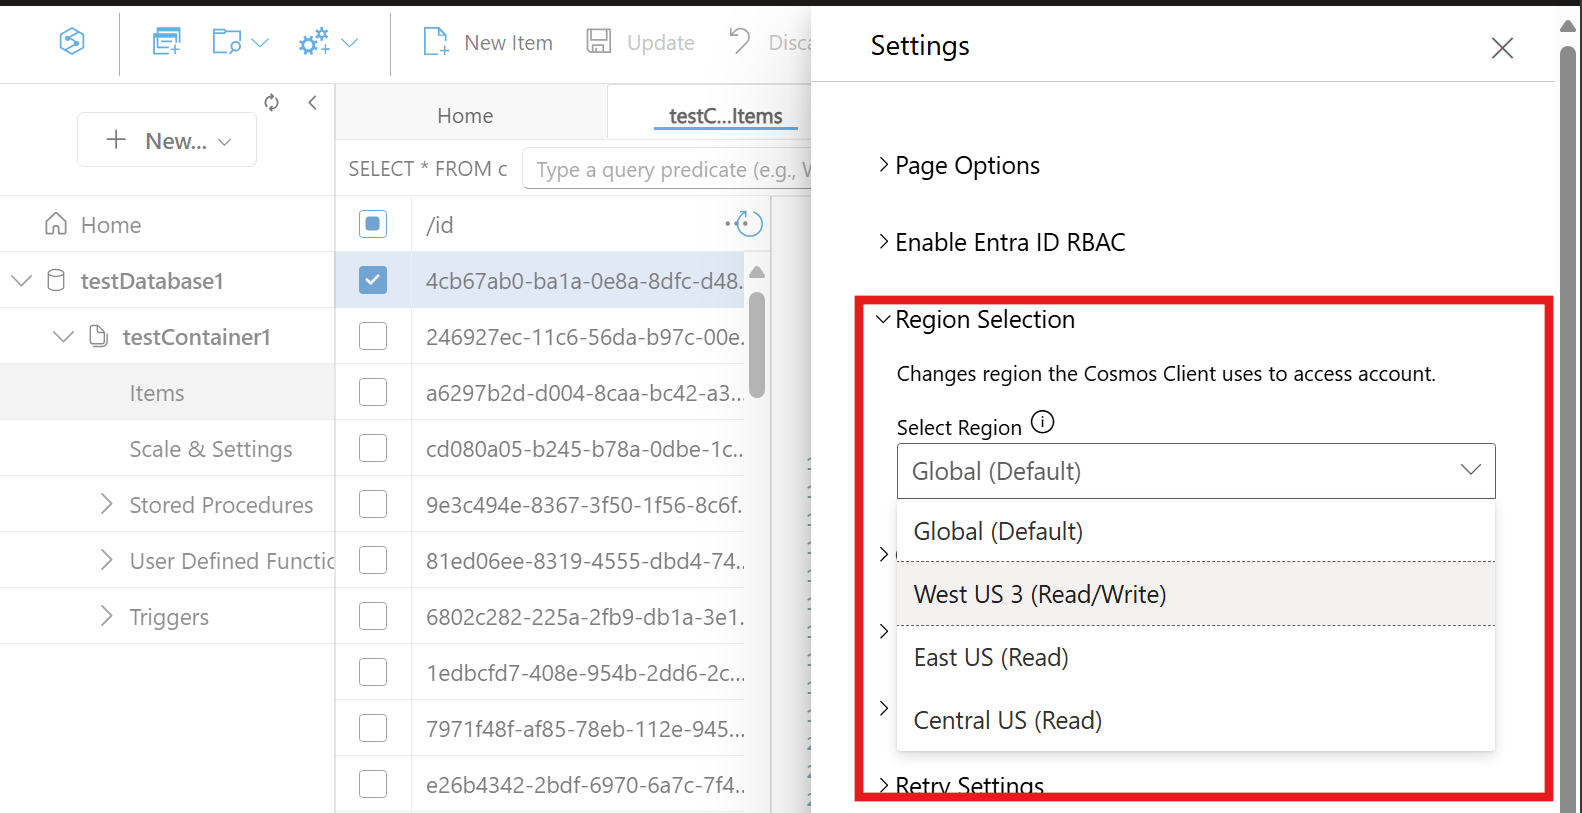Check the e26b4342-2bdf-6970 row checkbox
This screenshot has height=813, width=1582.
(x=373, y=784)
